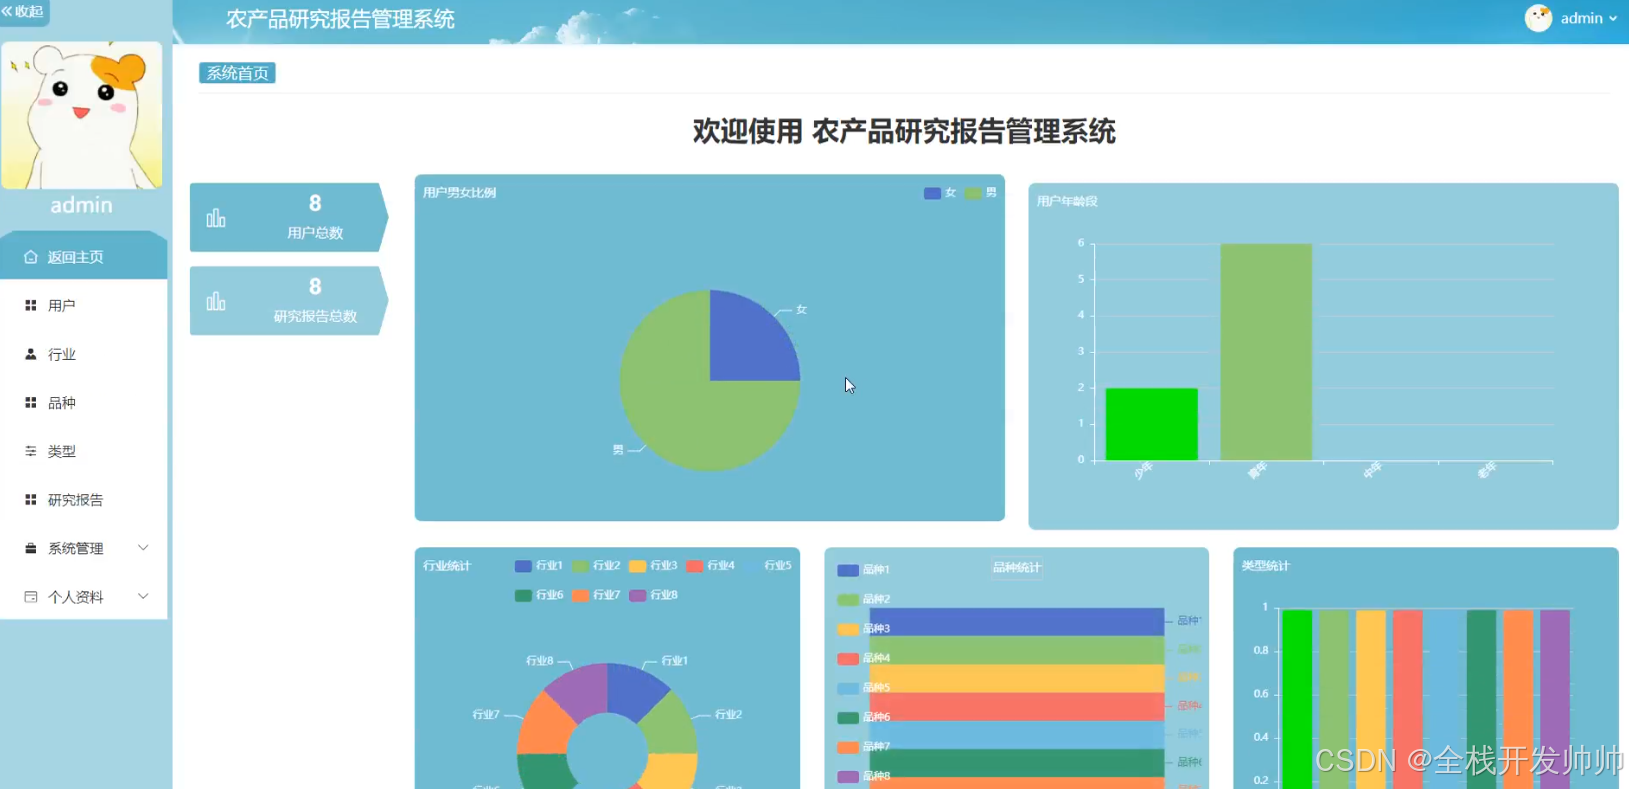
Task: Open the 品种 menu item
Action: 84,402
